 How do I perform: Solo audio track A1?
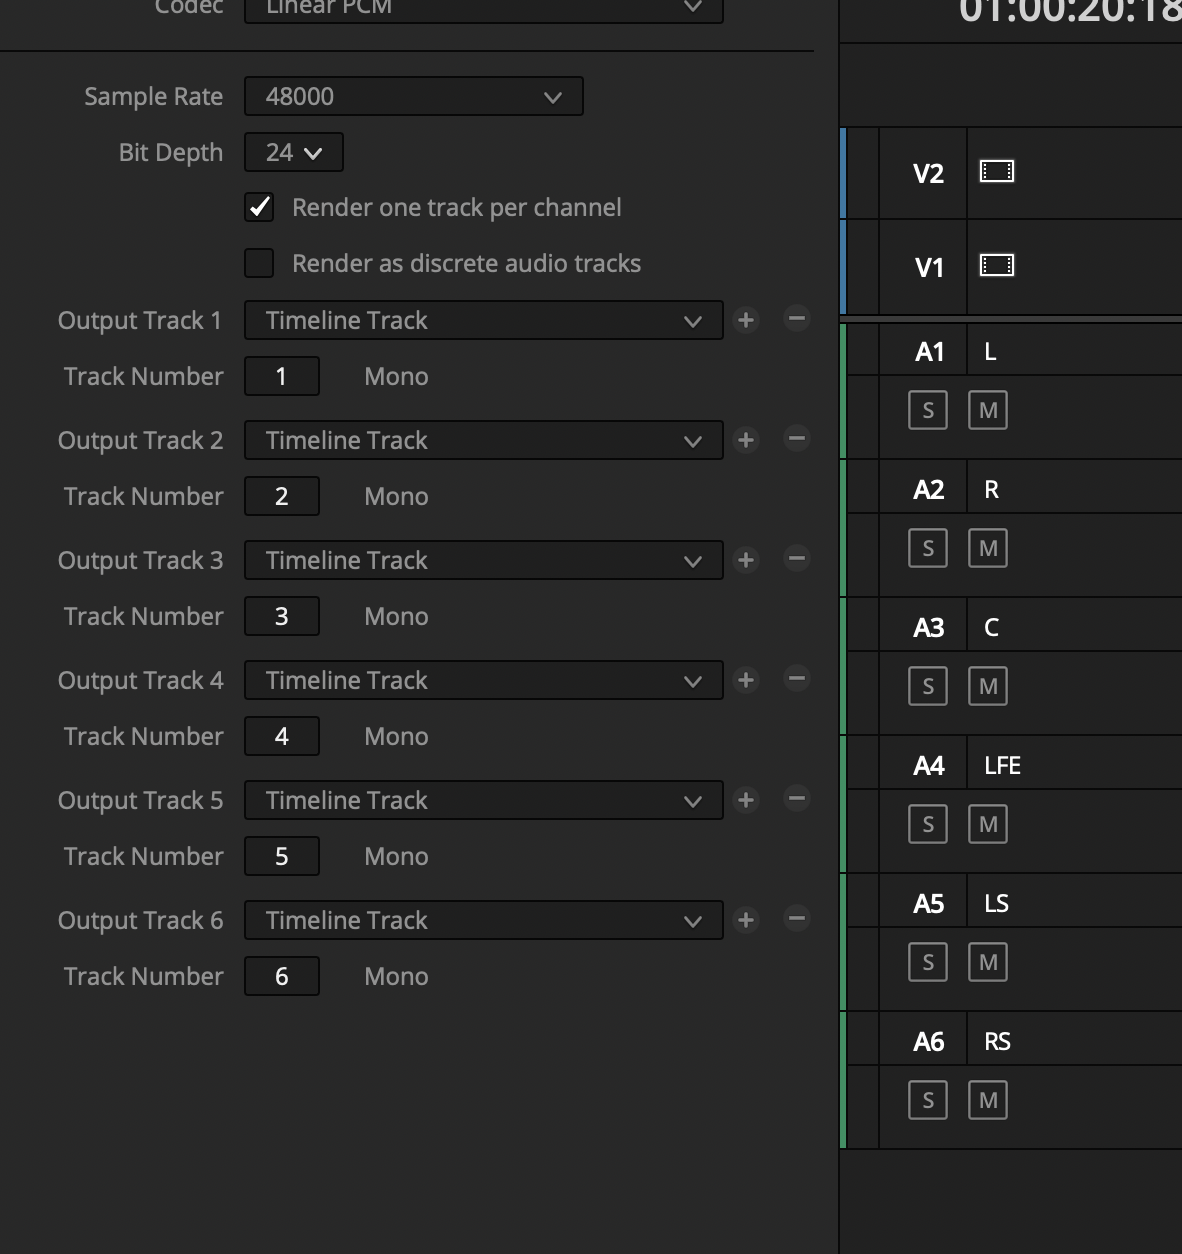(928, 410)
